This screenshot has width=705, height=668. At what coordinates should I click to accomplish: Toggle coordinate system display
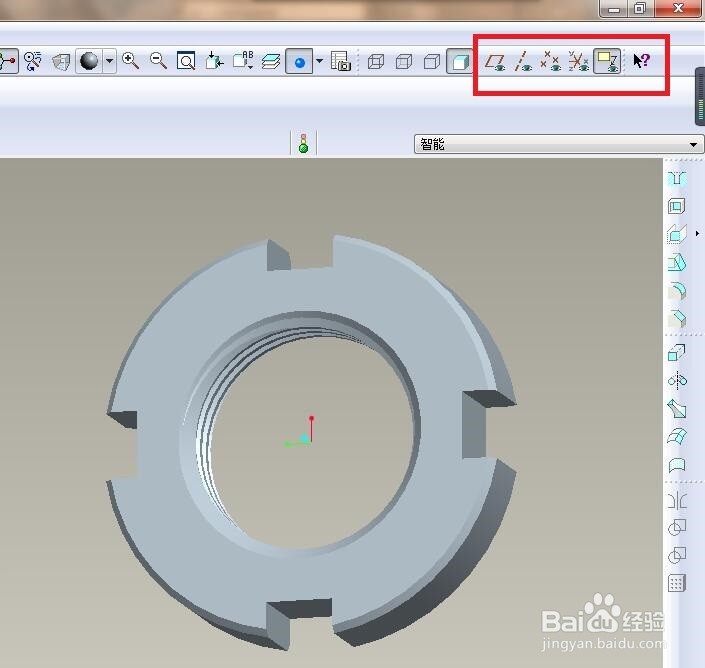579,61
